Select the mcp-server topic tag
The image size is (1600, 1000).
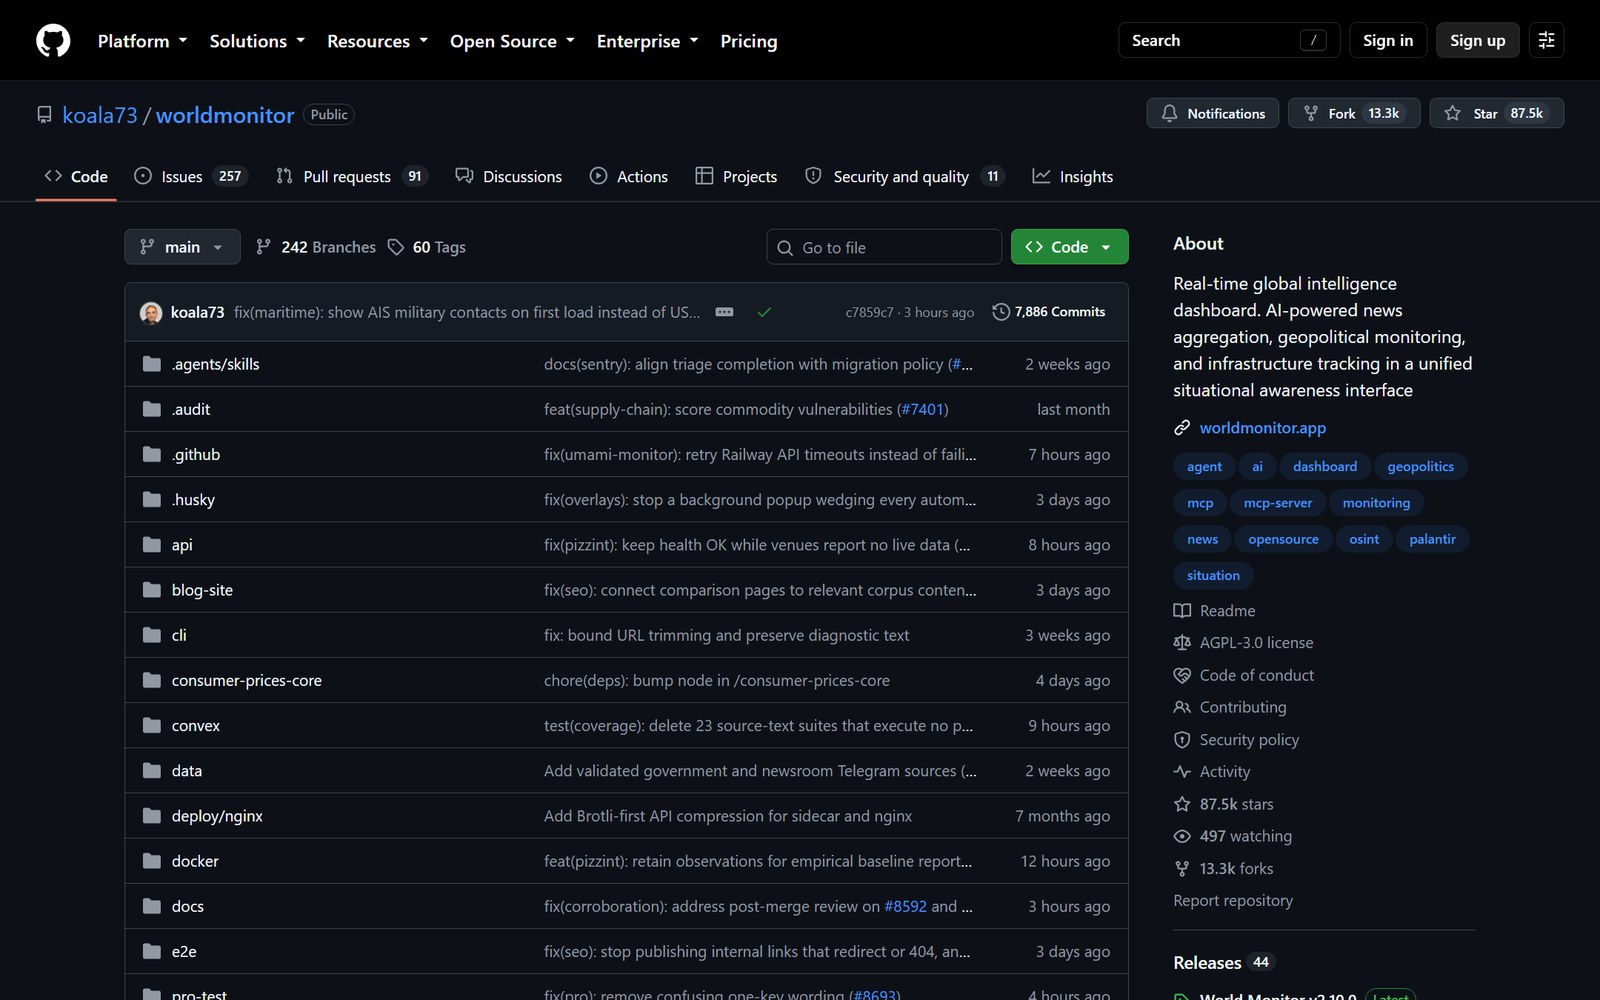point(1277,503)
